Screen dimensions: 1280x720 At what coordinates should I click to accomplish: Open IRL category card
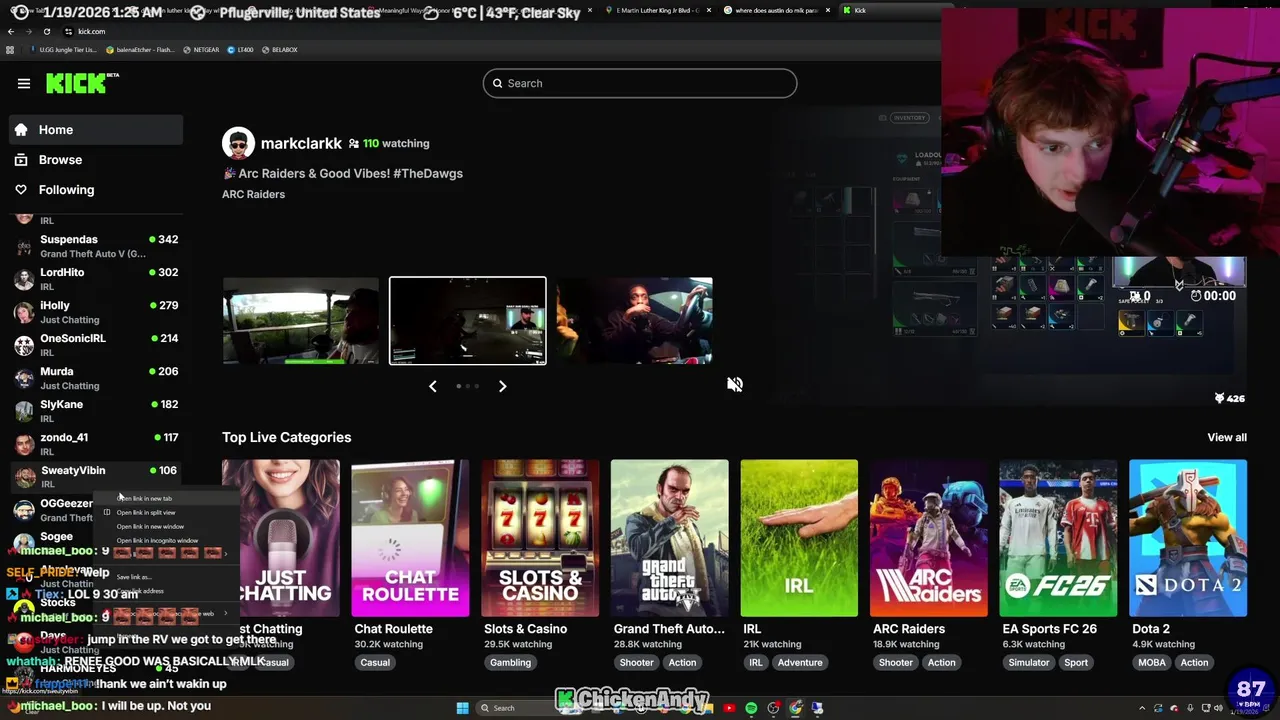(799, 538)
